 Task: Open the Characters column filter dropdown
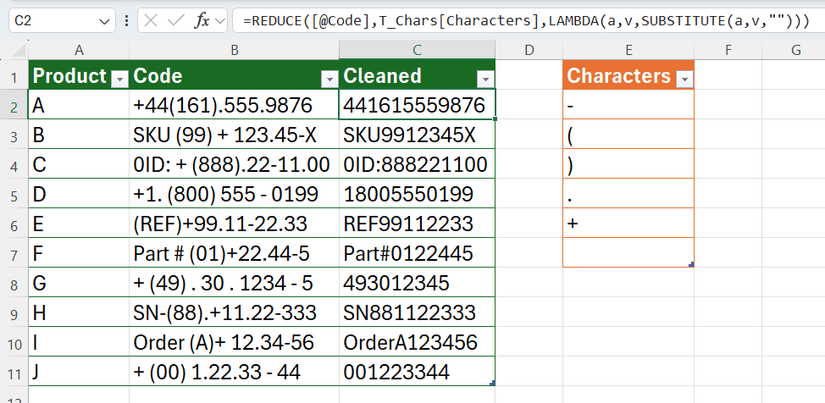685,79
